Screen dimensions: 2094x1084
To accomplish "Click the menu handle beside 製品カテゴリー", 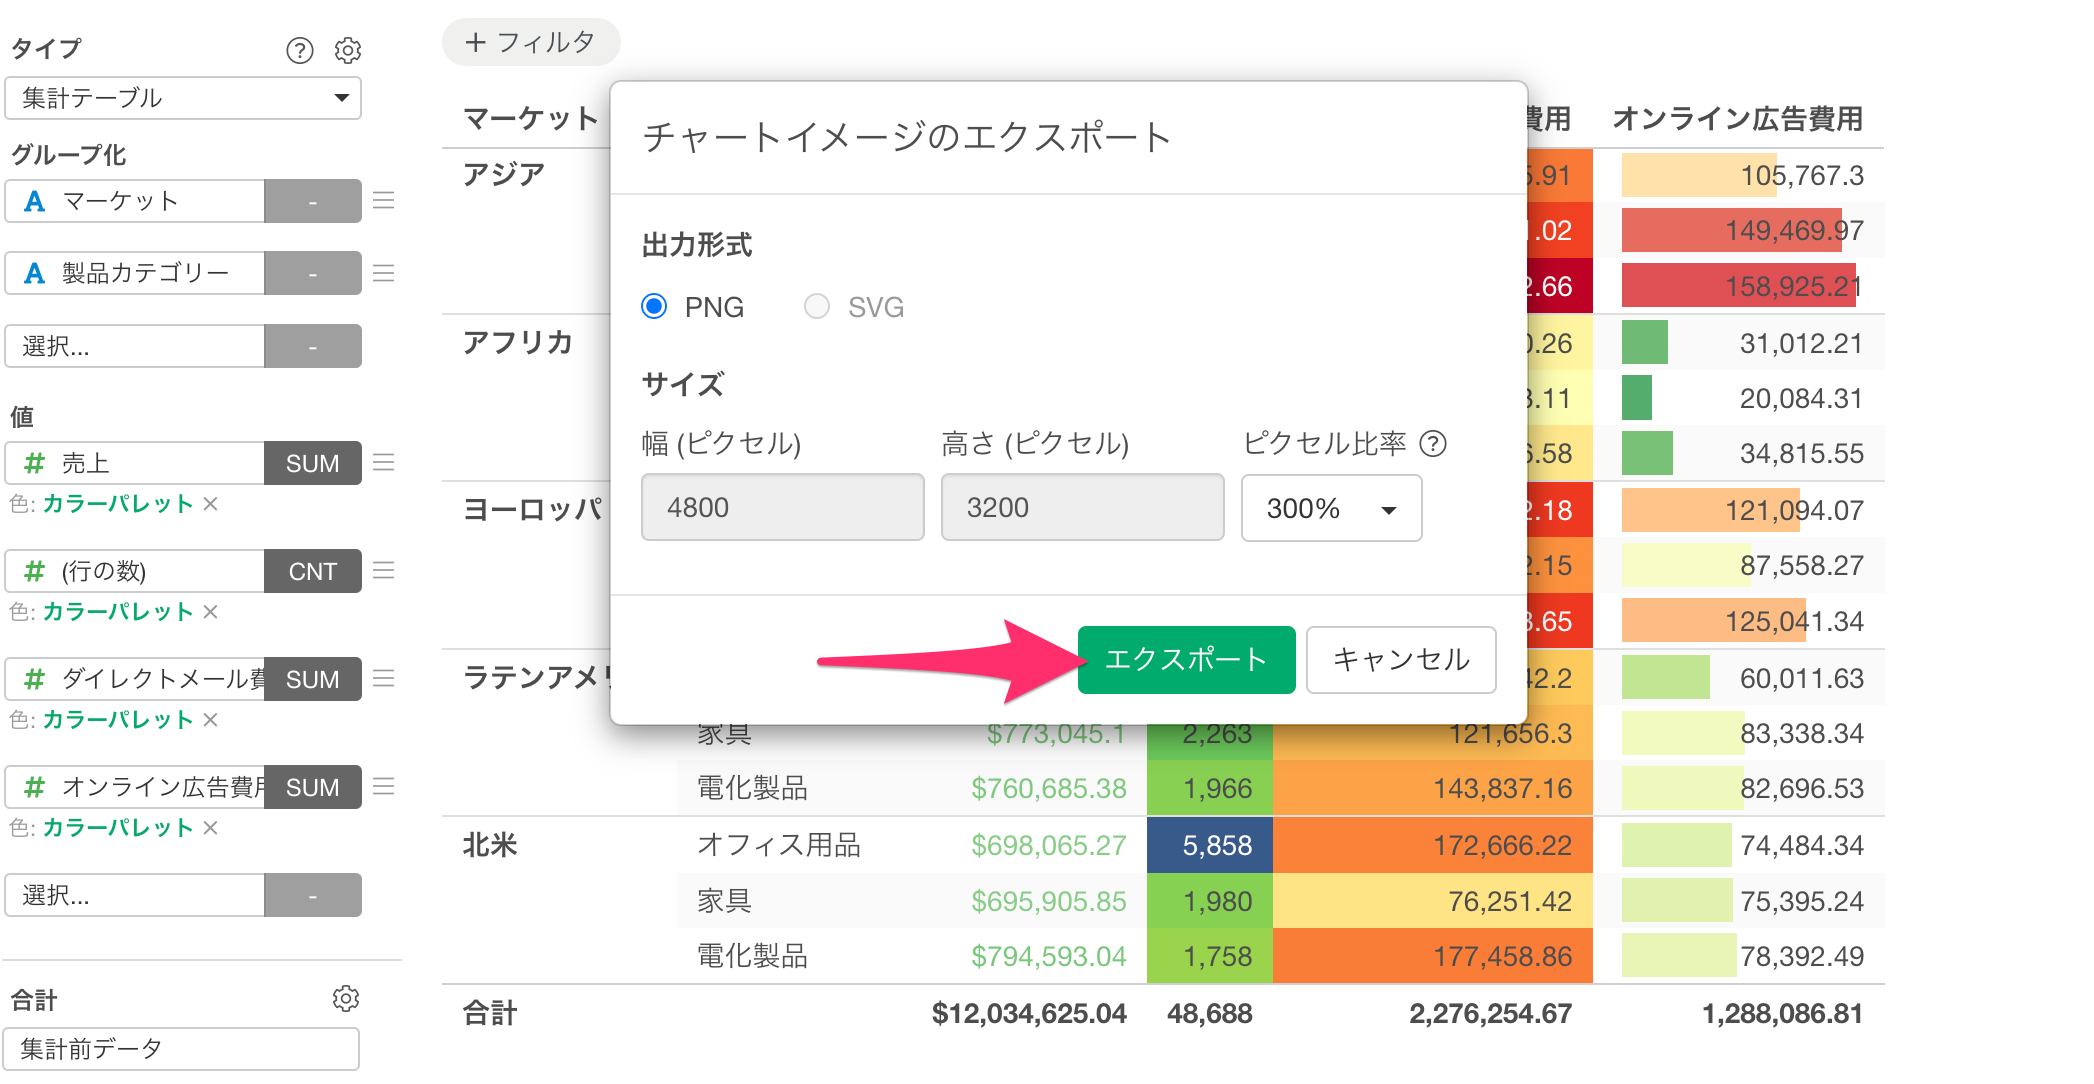I will coord(383,273).
